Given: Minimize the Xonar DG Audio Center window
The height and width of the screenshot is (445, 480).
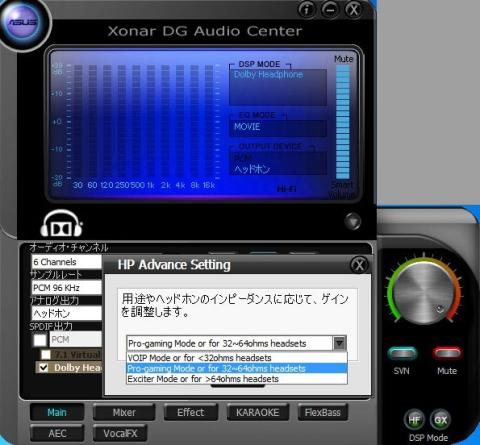Looking at the screenshot, I should (x=330, y=9).
